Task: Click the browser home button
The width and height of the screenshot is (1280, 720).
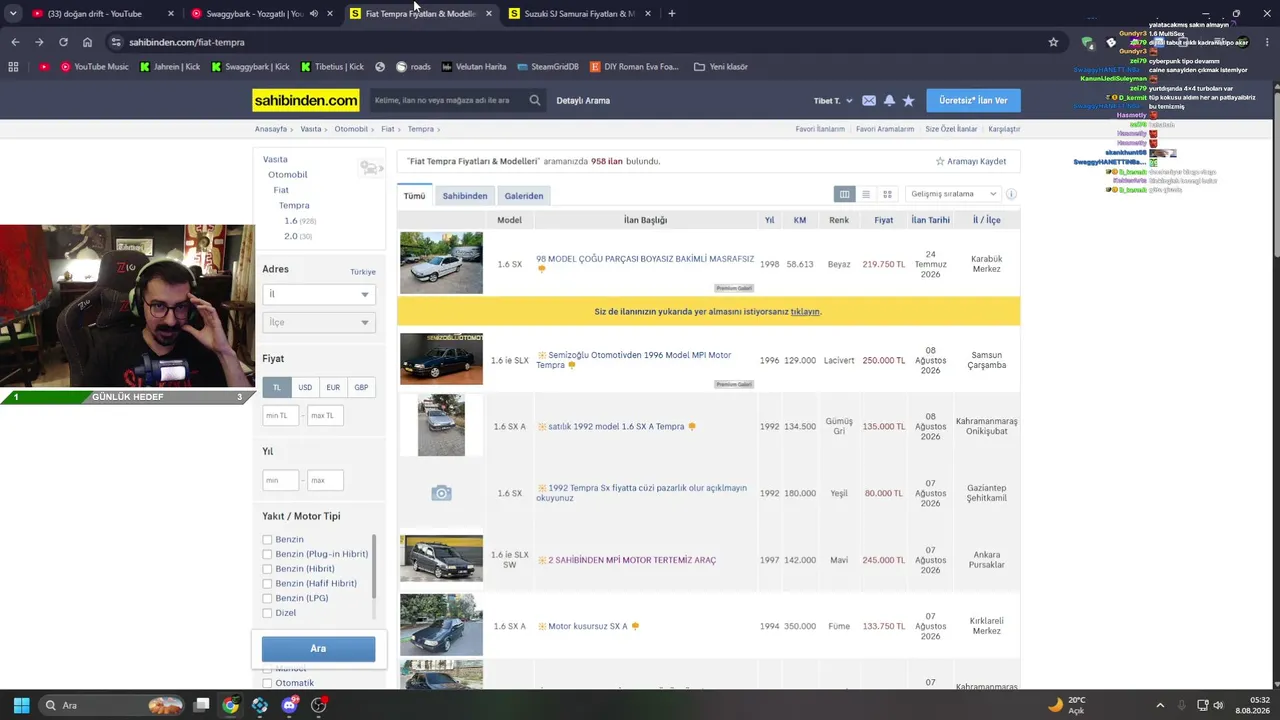Action: pyautogui.click(x=87, y=42)
